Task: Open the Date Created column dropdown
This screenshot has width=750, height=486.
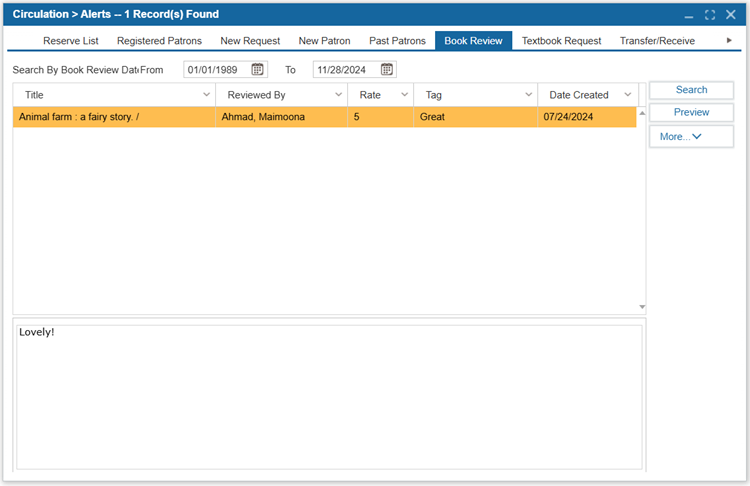Action: click(628, 94)
